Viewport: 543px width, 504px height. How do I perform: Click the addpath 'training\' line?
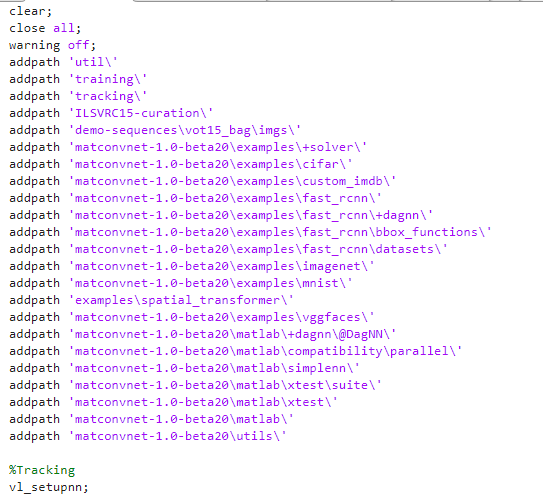tap(78, 79)
